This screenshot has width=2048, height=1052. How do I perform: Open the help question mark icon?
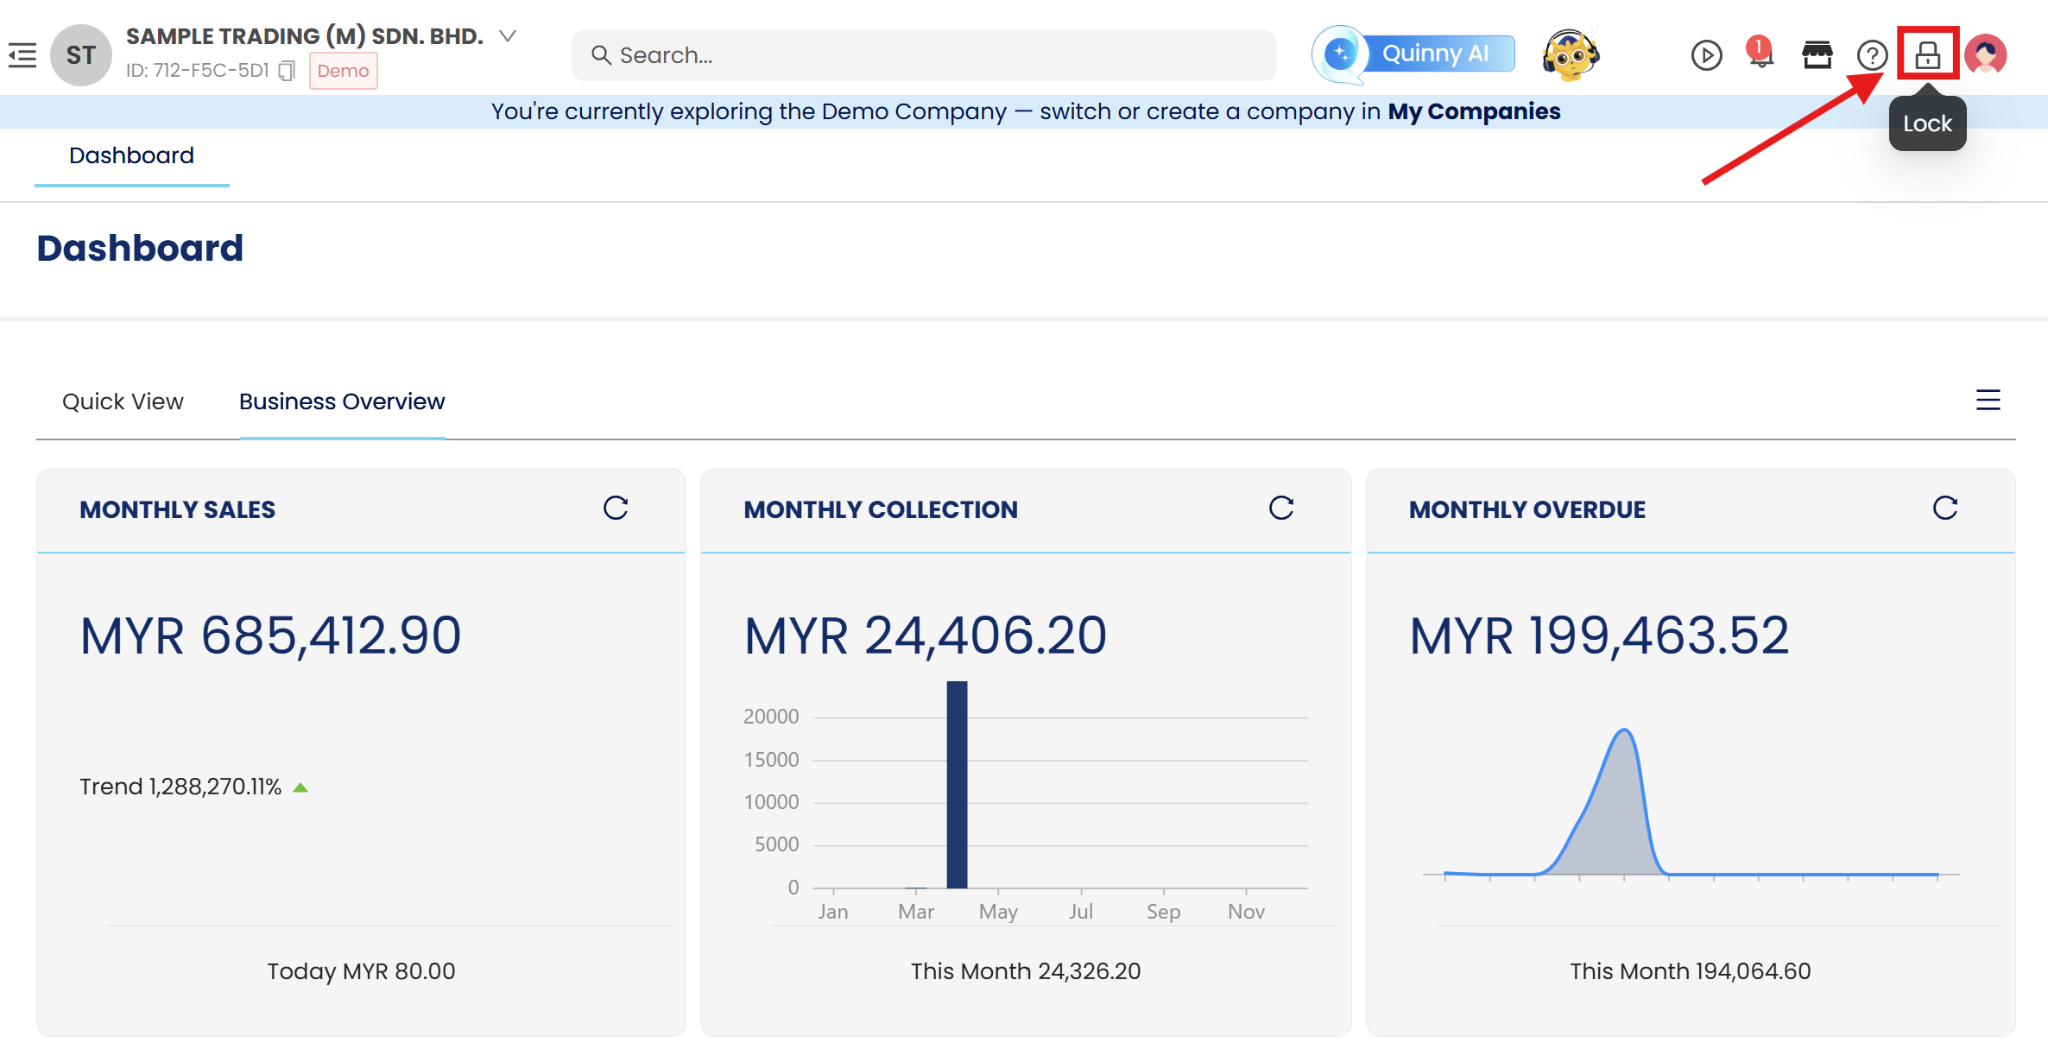[1871, 55]
